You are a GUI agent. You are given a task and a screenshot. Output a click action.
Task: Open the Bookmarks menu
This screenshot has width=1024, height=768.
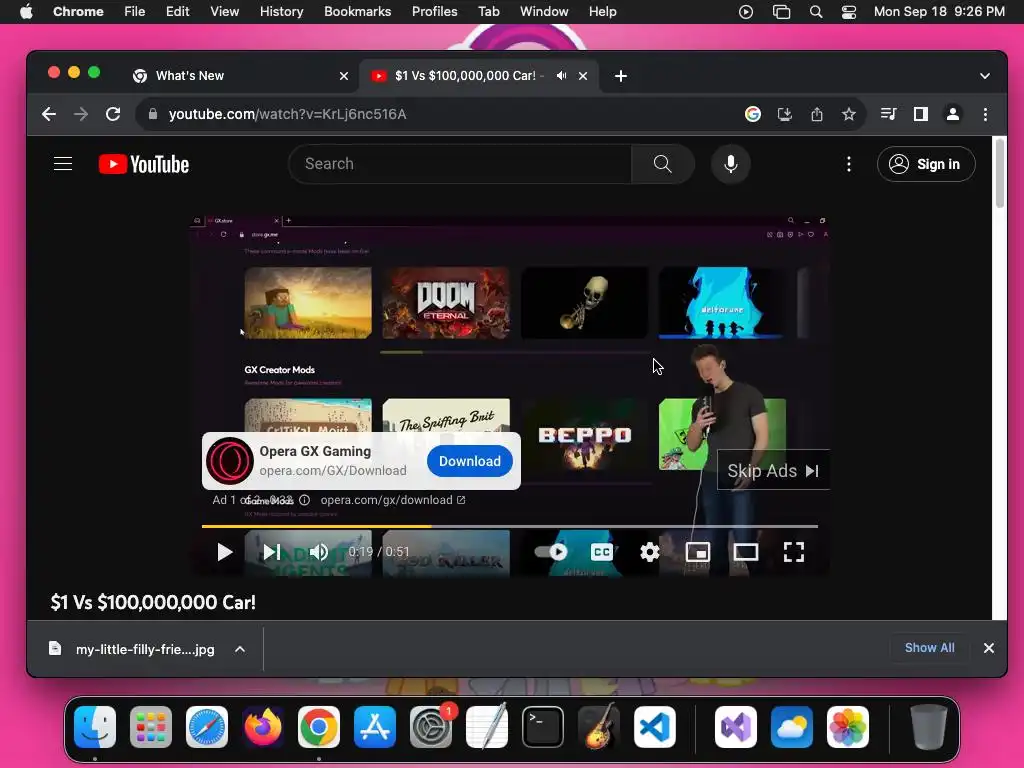[358, 12]
